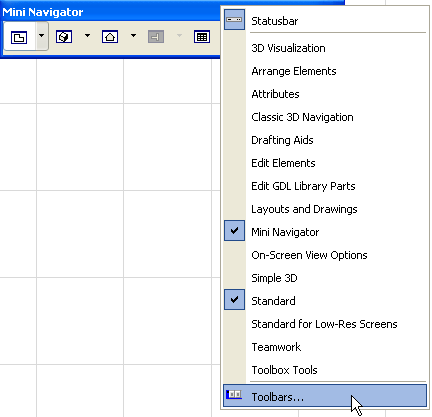Viewport: 432px width, 417px height.
Task: Click the Floor Plan icon in Mini Navigator
Action: (x=19, y=37)
